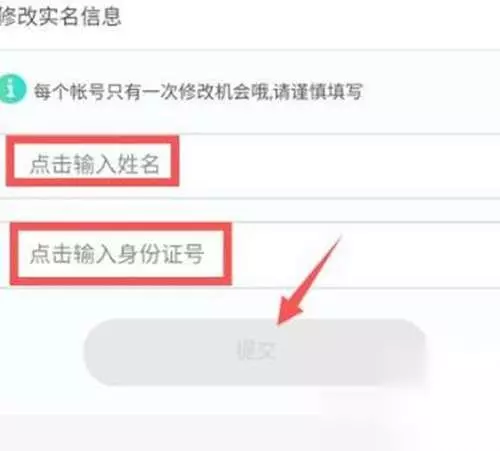The image size is (500, 451).
Task: Click the left rounded end of the 提交 button
Action: (100, 352)
